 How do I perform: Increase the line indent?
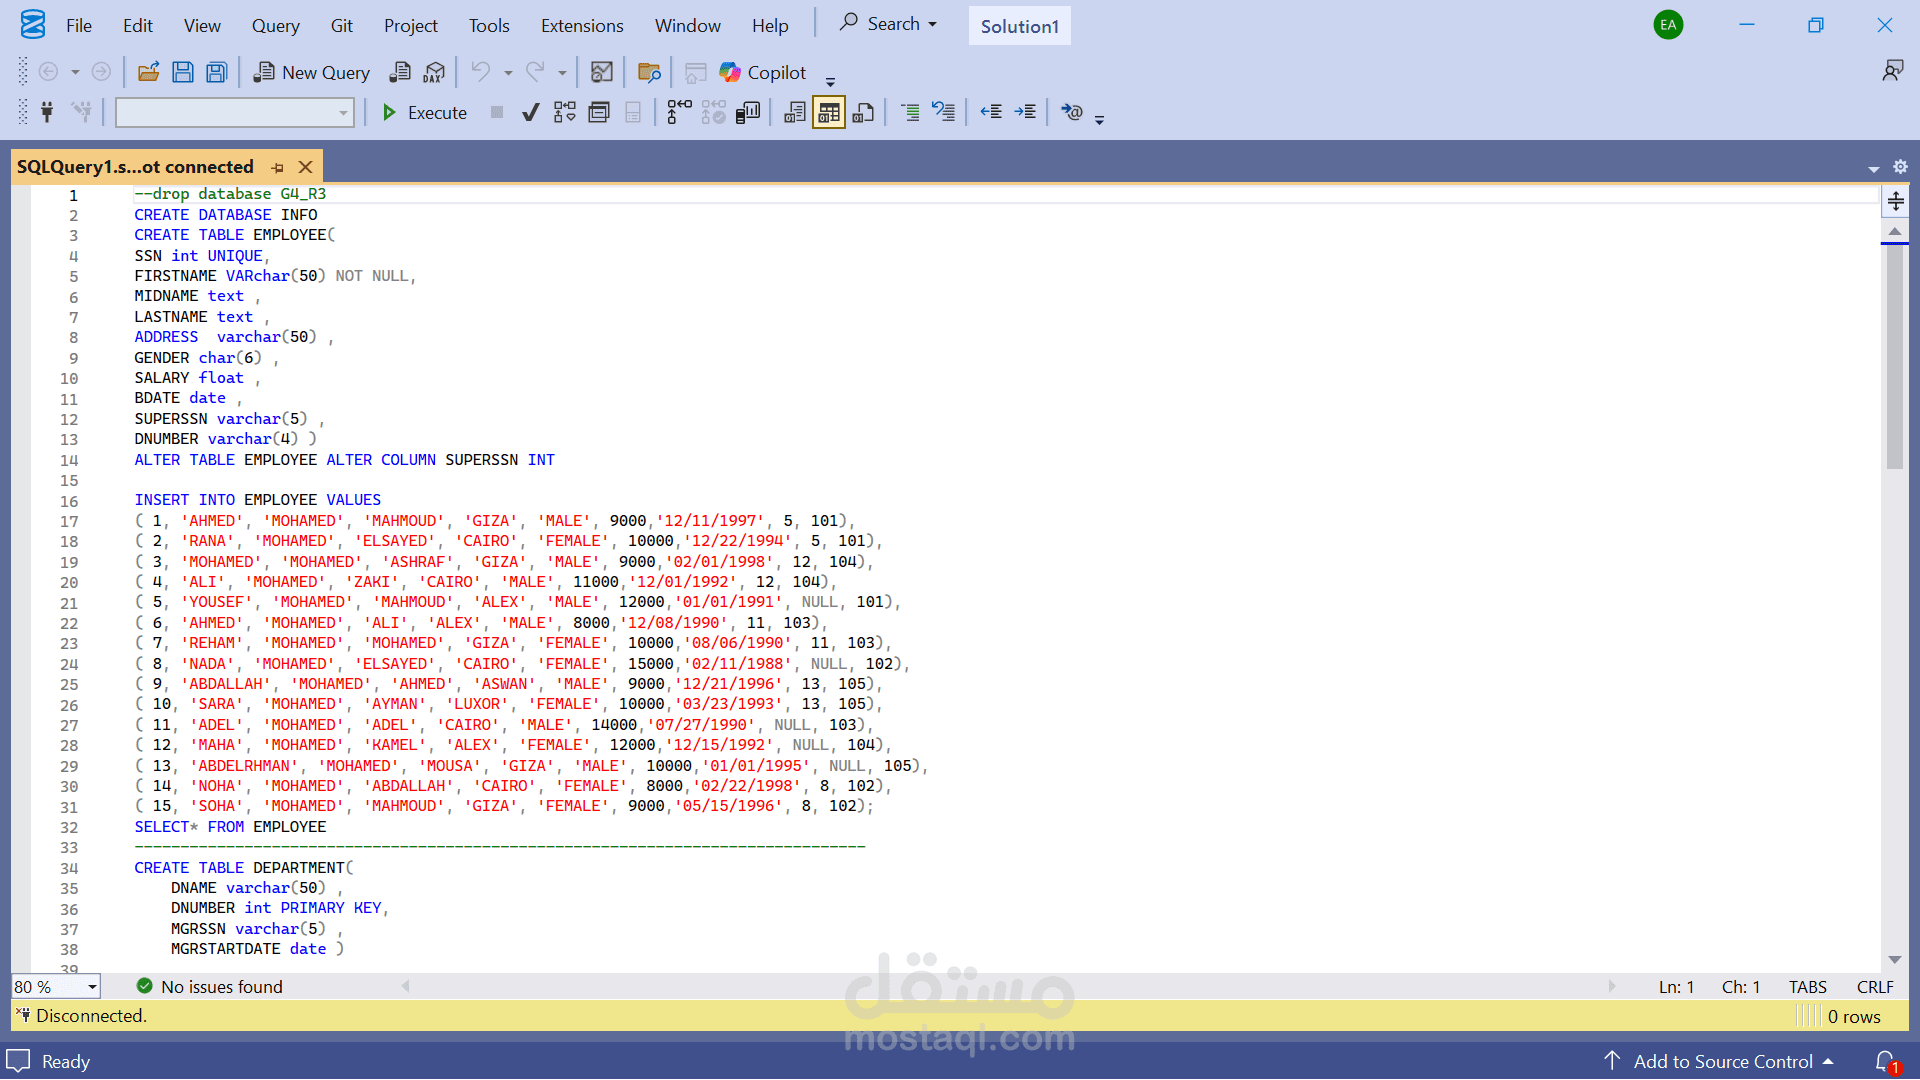1025,112
